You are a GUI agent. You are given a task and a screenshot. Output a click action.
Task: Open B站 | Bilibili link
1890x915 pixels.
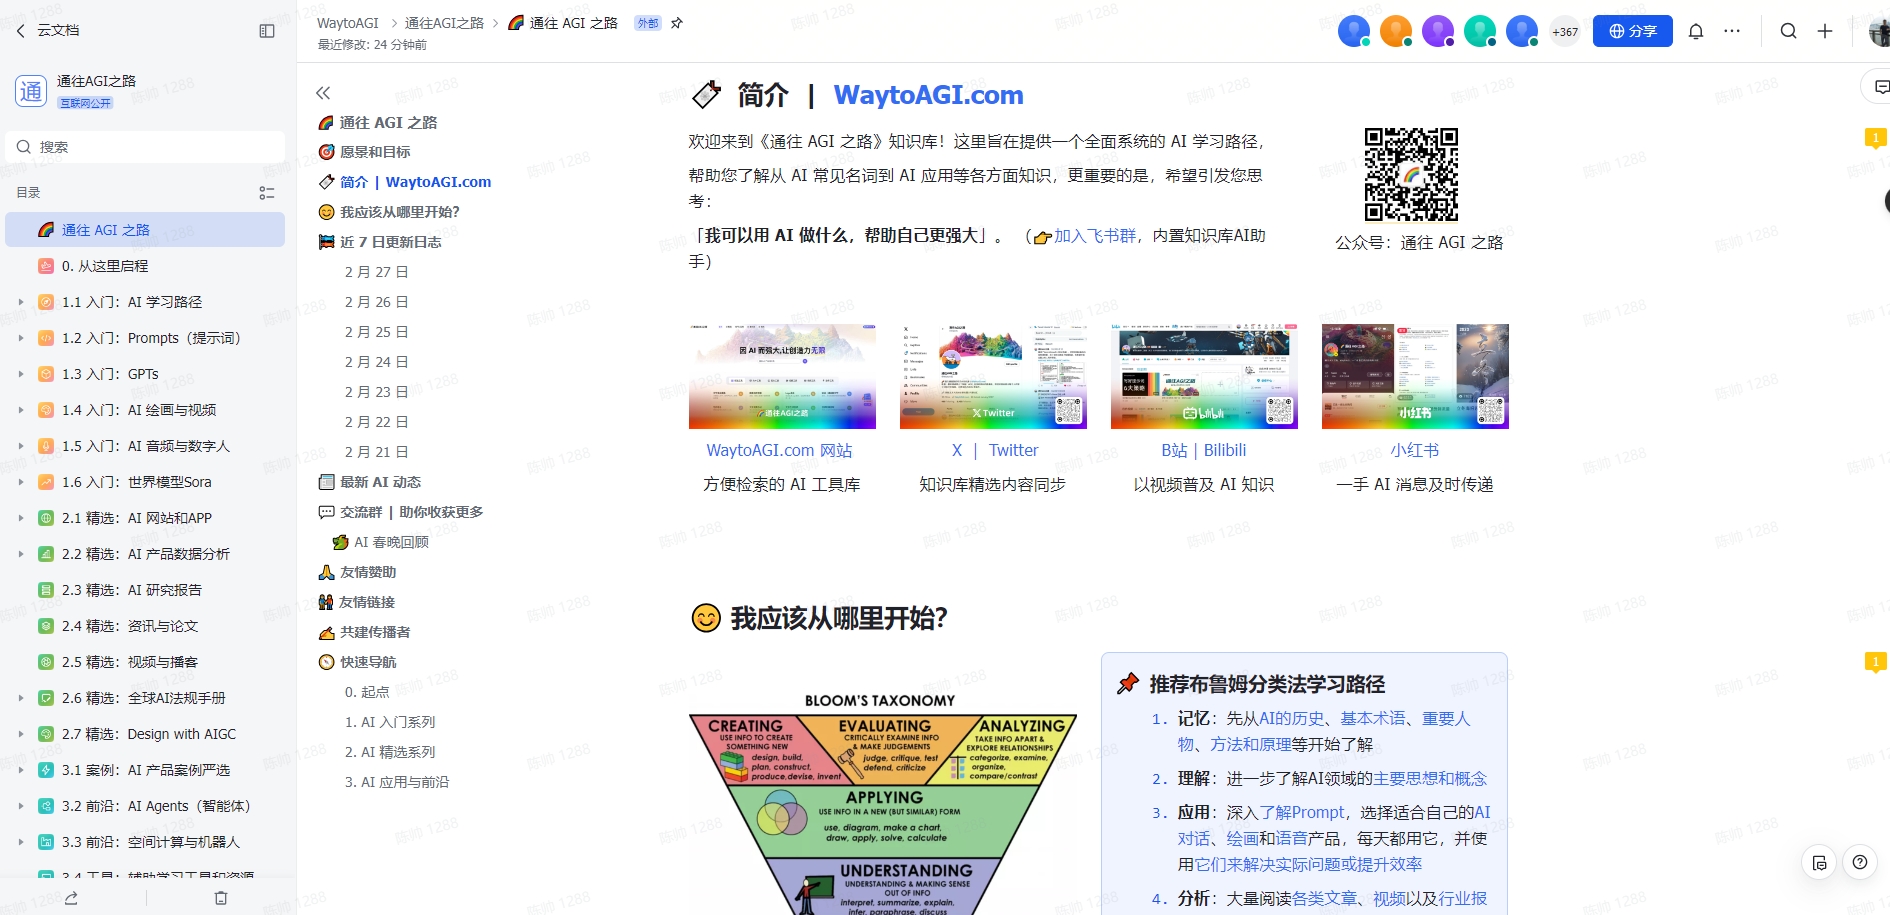pyautogui.click(x=1203, y=451)
